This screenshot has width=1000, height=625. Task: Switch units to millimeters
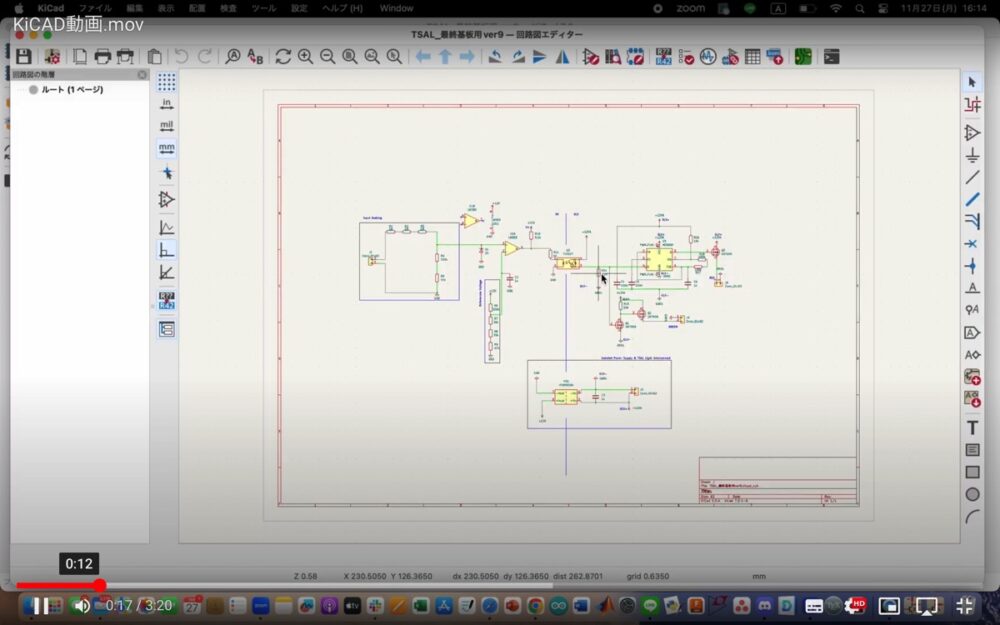[167, 148]
